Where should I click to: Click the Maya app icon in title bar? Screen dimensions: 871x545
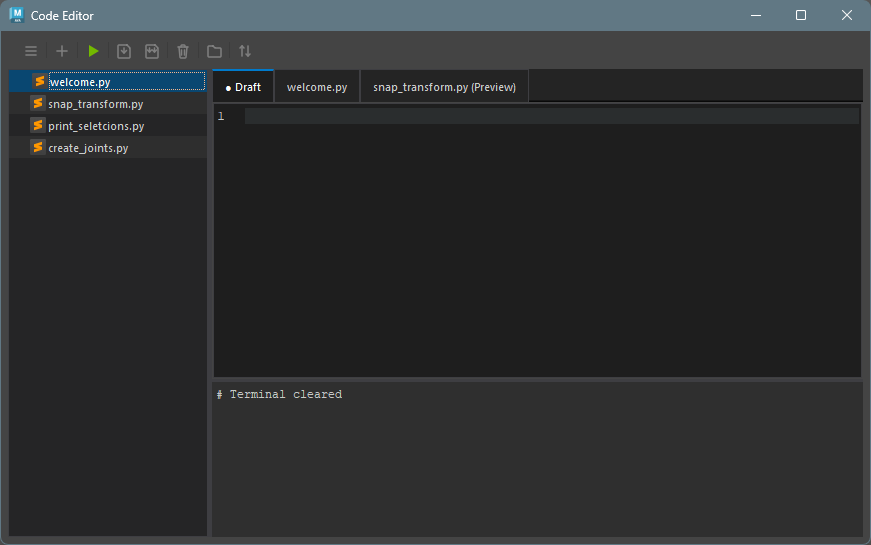pyautogui.click(x=16, y=15)
